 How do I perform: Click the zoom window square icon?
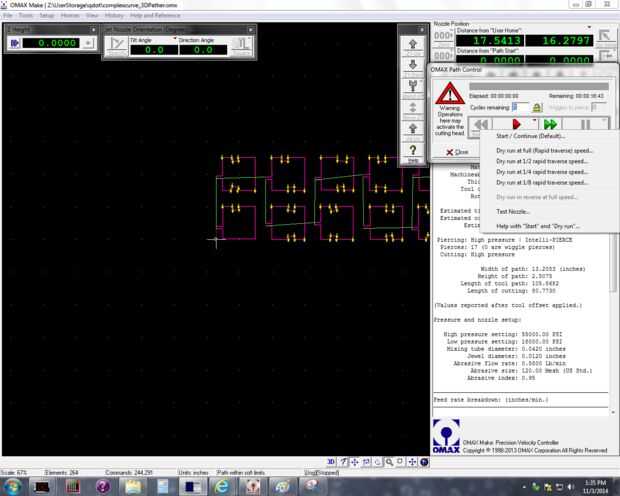pos(400,462)
